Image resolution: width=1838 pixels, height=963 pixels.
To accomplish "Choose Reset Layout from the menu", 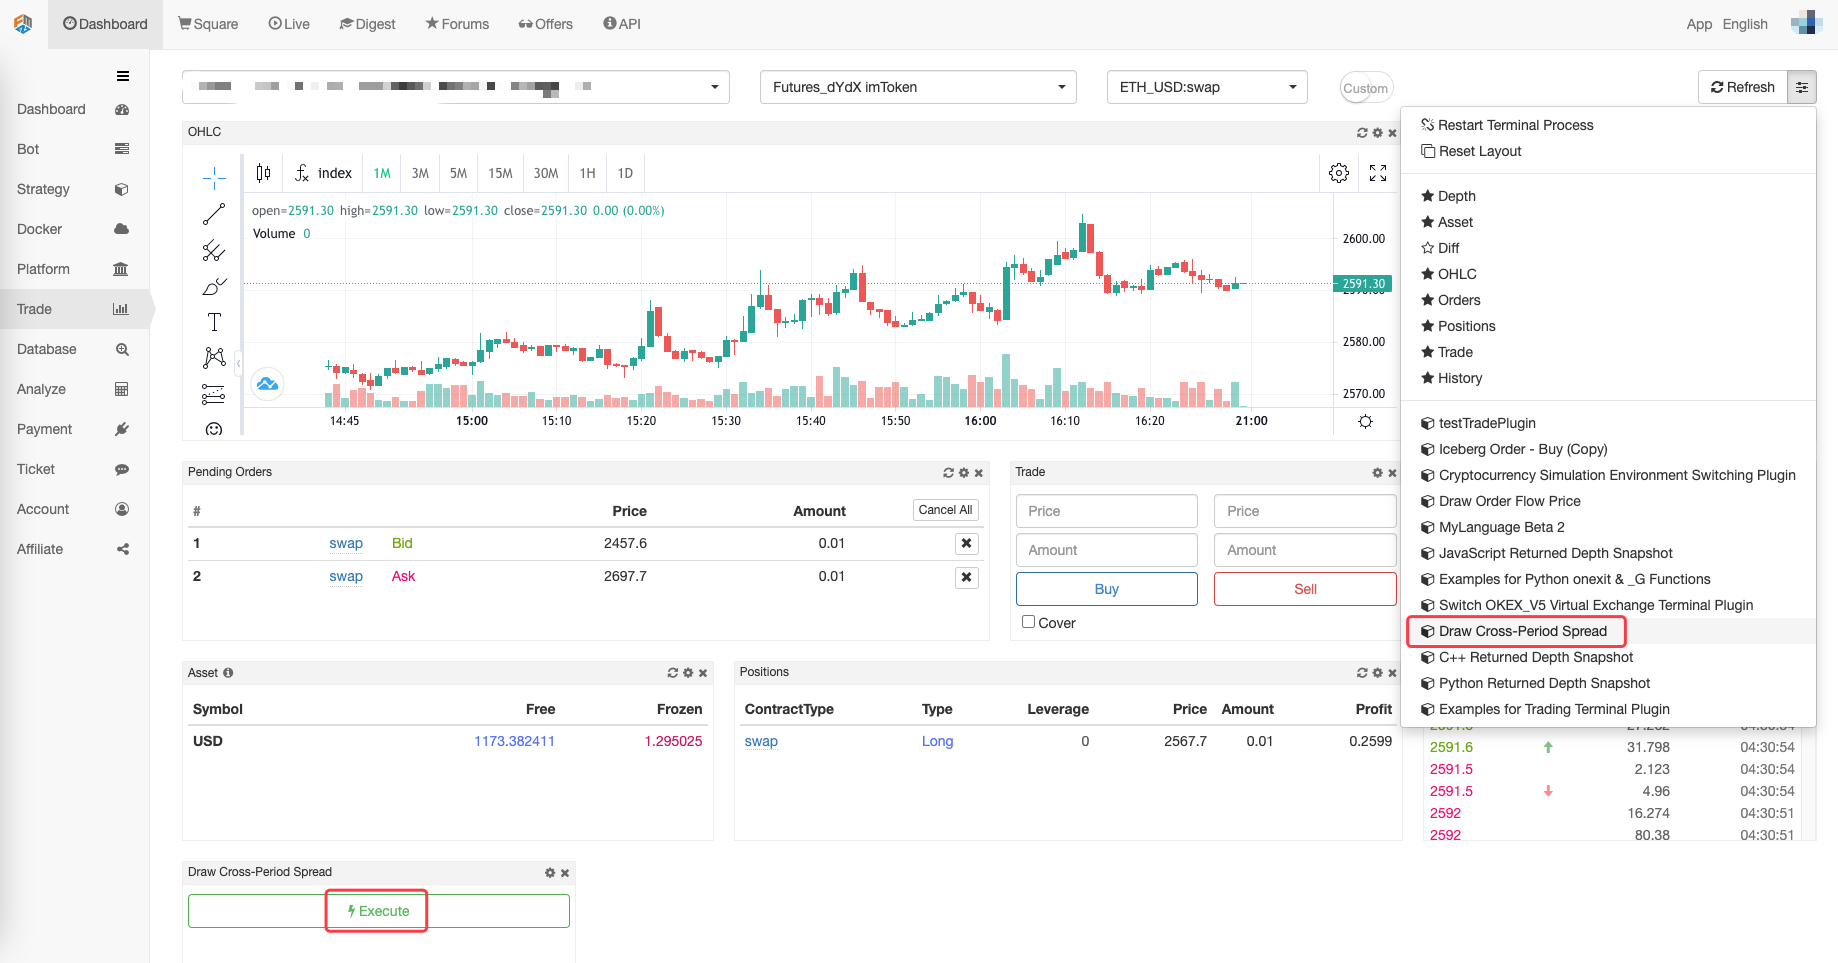I will click(1471, 151).
